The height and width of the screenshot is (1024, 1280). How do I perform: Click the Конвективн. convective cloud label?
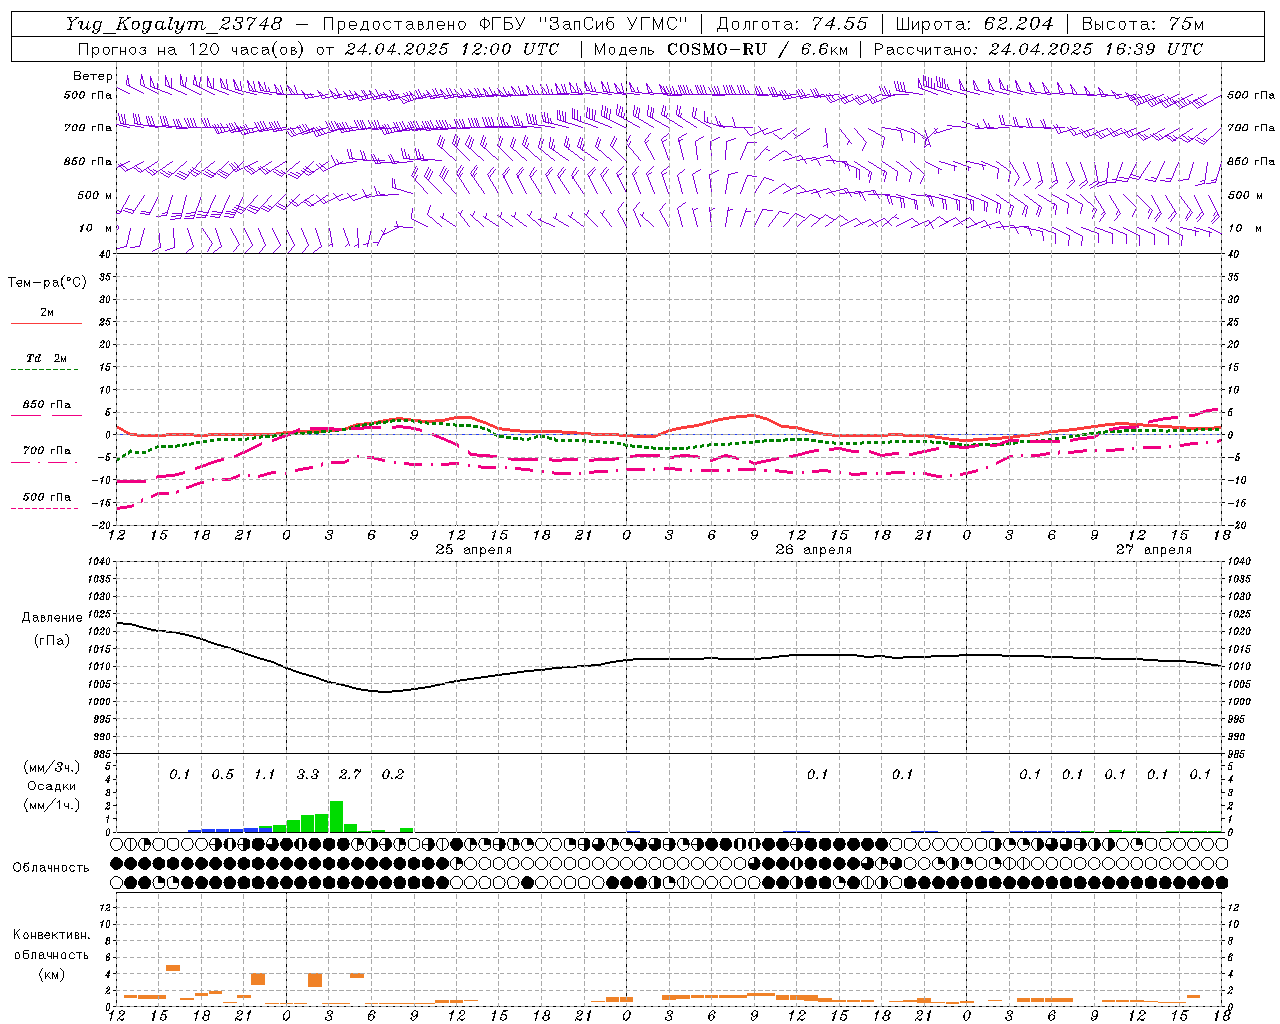[x=52, y=935]
